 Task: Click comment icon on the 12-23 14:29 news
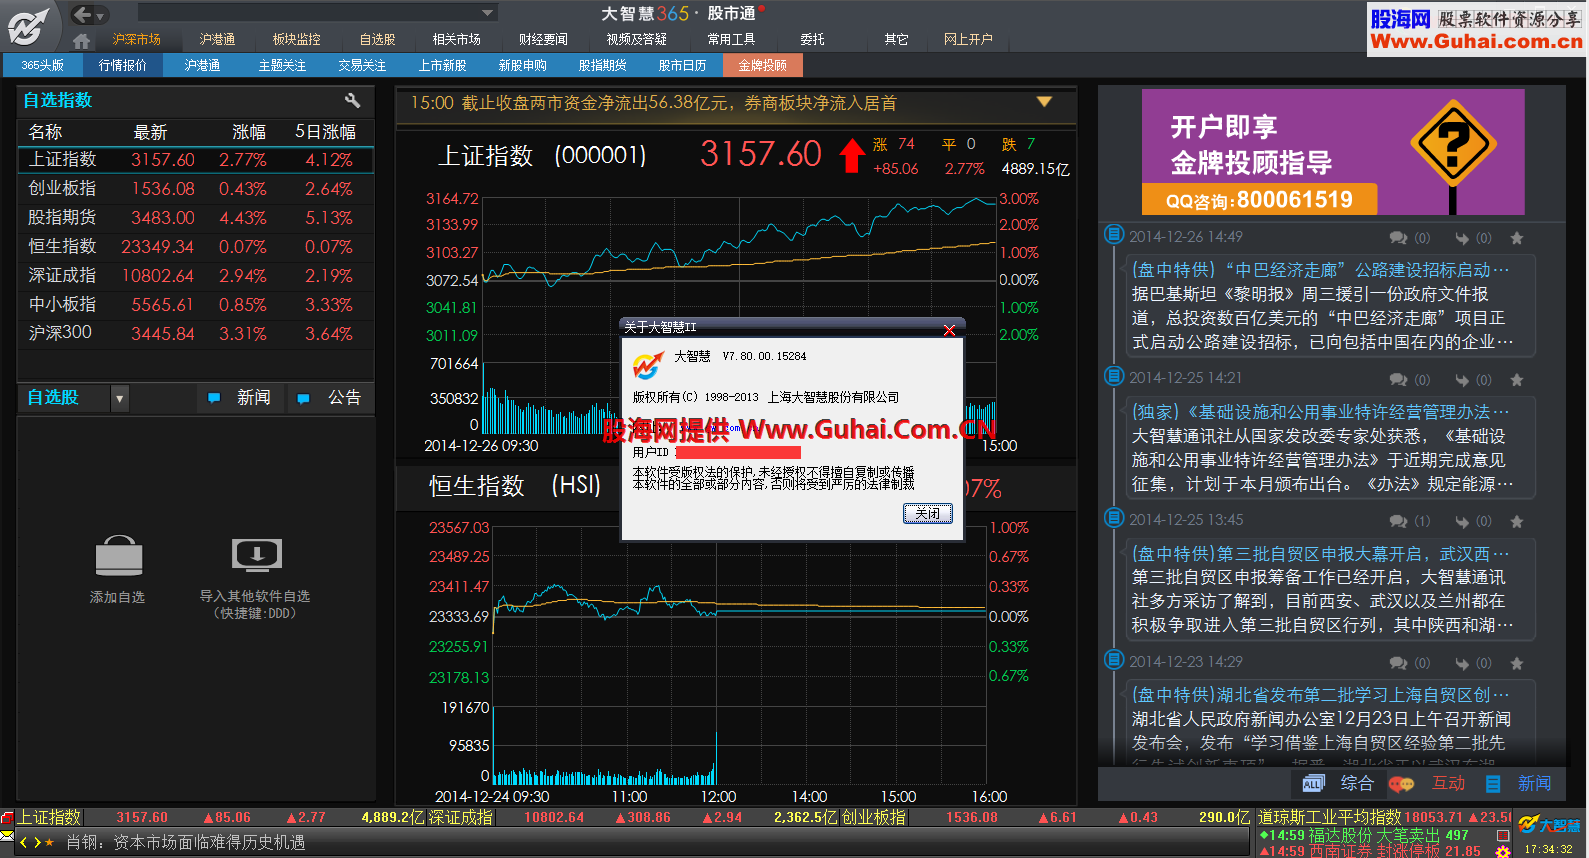pos(1398,663)
